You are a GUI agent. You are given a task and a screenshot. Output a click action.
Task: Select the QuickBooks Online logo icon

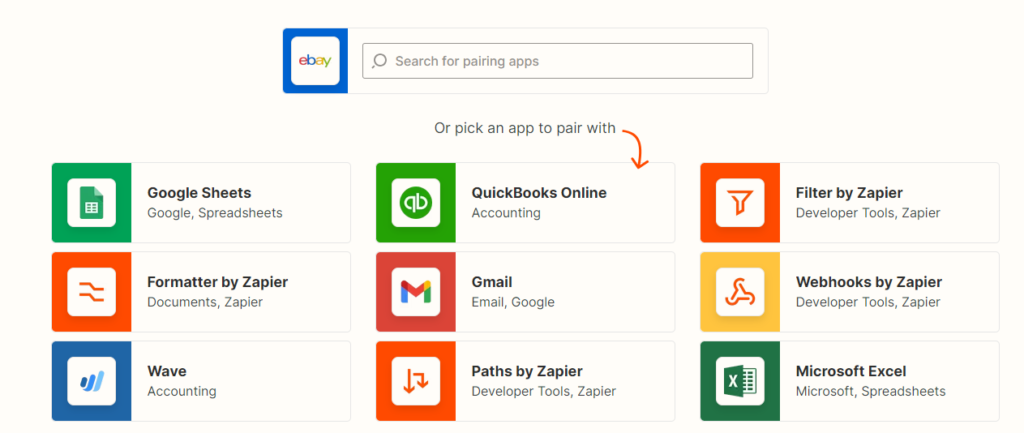tap(416, 203)
